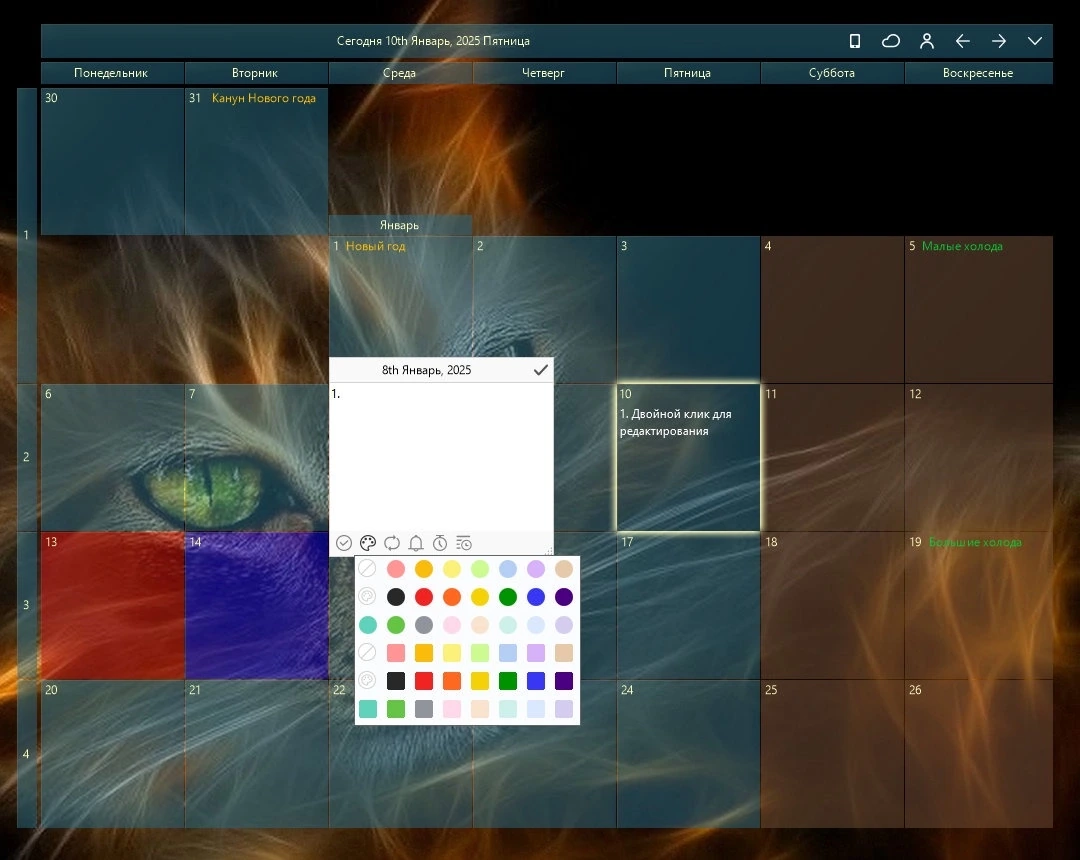Confirm note with checkmark beside 8th Январь
This screenshot has height=860, width=1080.
coord(541,370)
